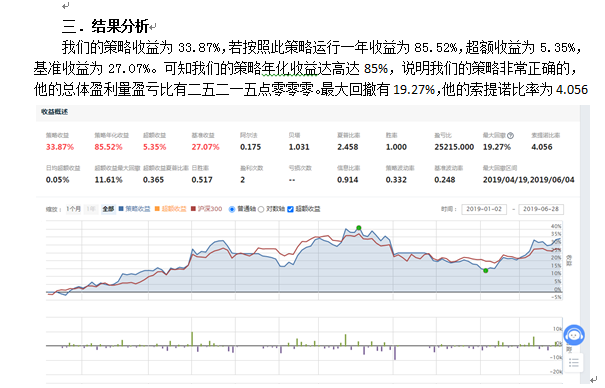Viewport: 605px width, 388px height.
Task: Open the blue customer service robot icon
Action: (574, 335)
